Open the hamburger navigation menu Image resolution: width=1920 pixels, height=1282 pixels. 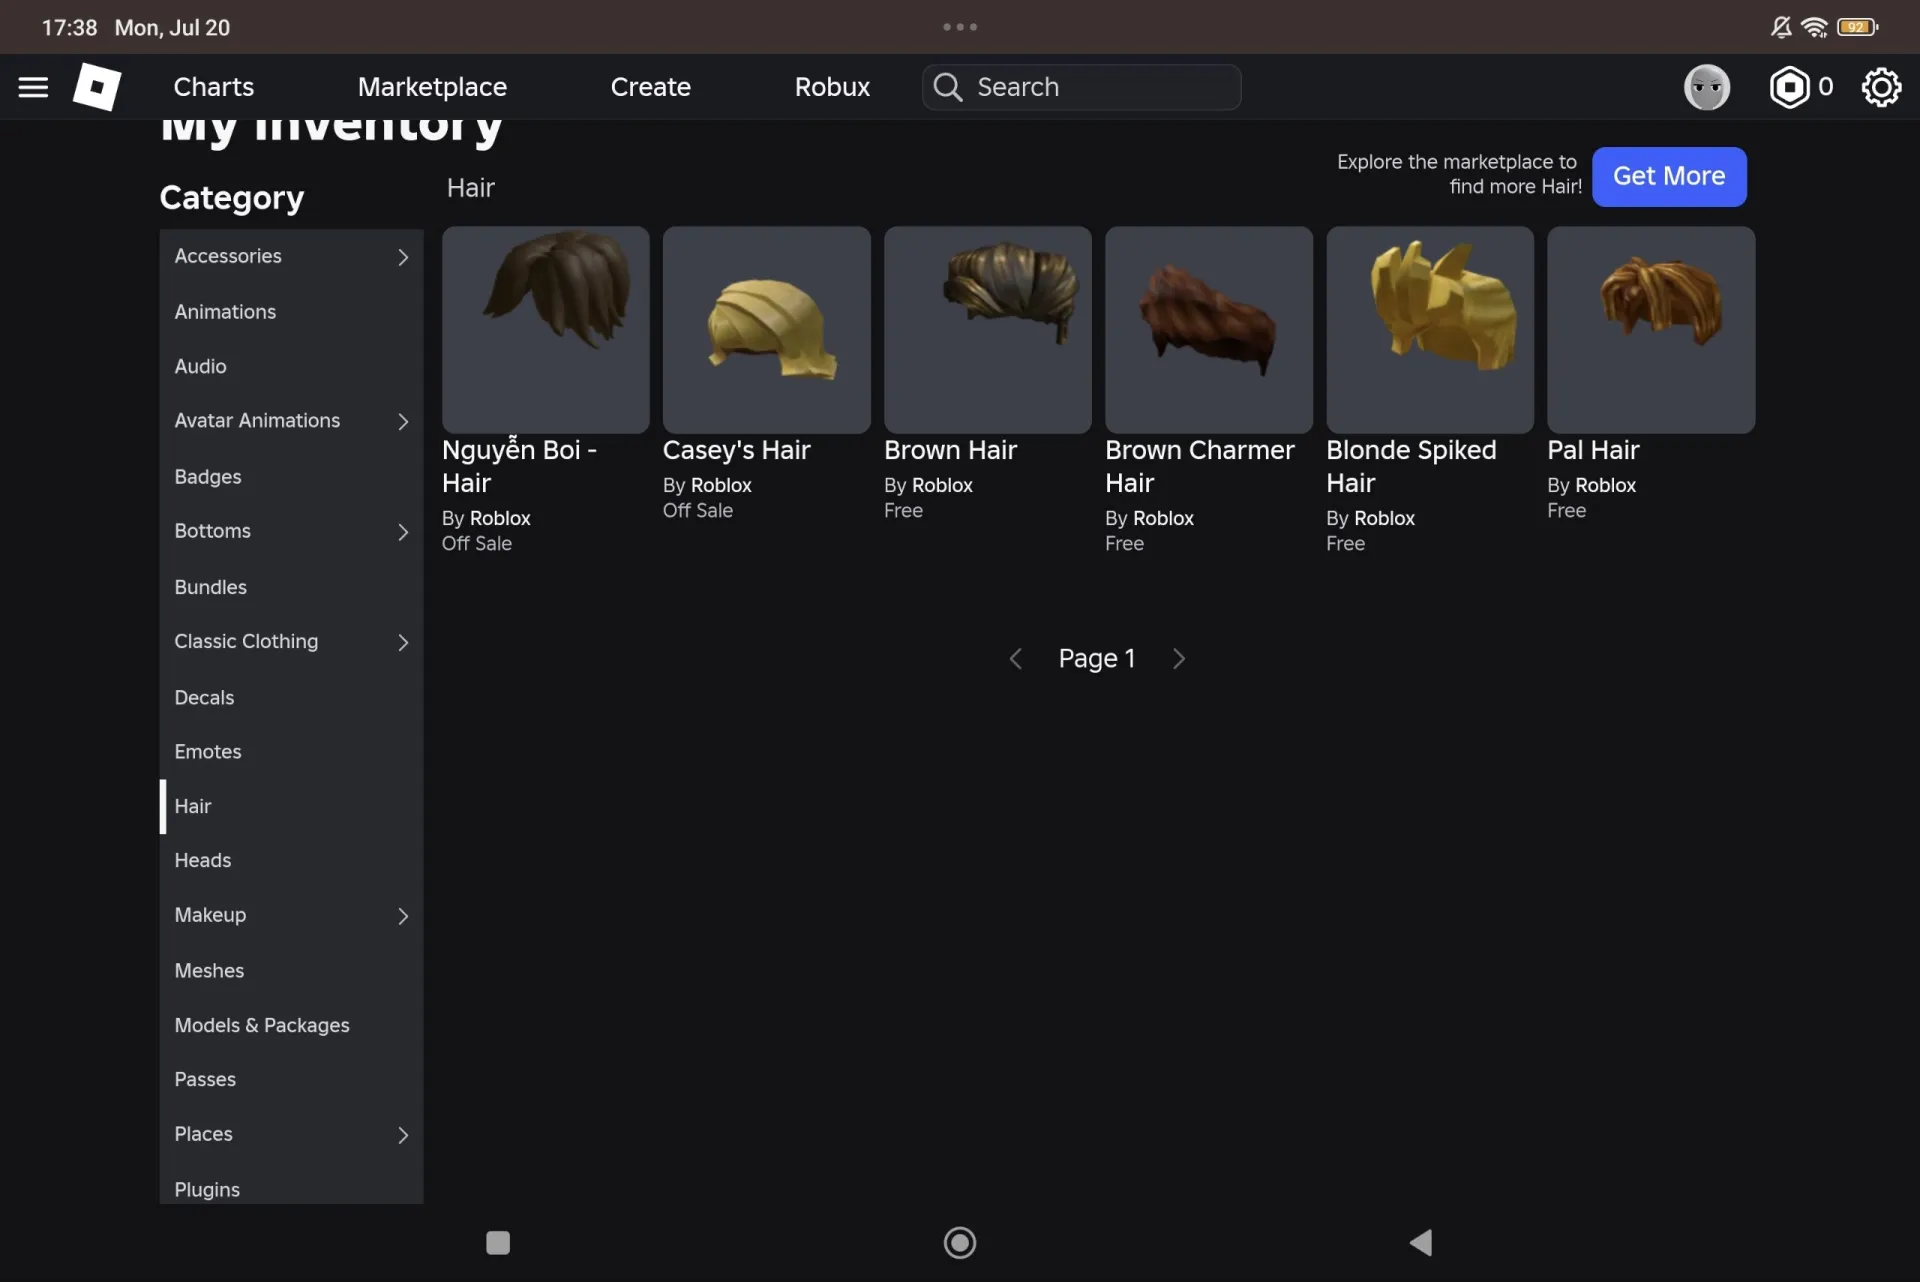(33, 87)
